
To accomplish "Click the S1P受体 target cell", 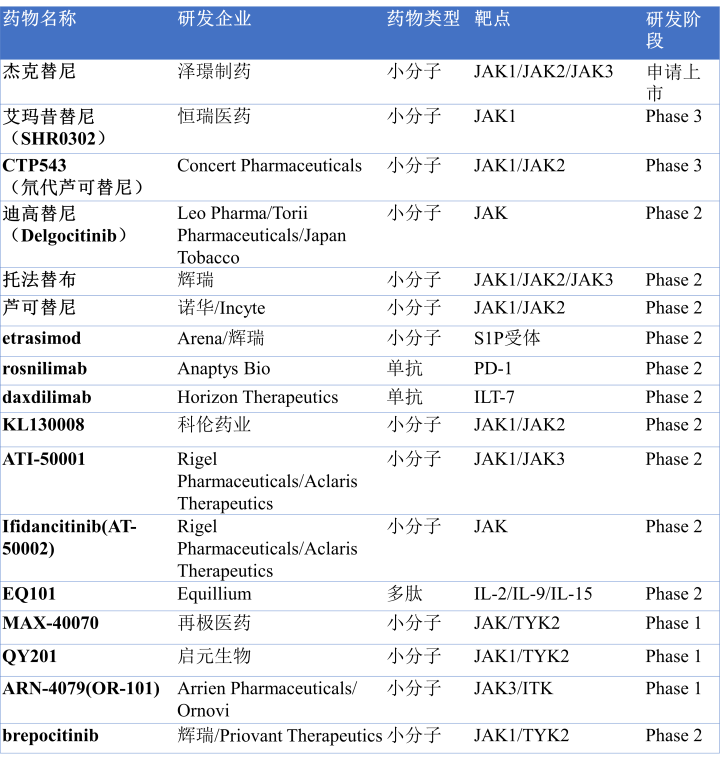I will [x=507, y=338].
